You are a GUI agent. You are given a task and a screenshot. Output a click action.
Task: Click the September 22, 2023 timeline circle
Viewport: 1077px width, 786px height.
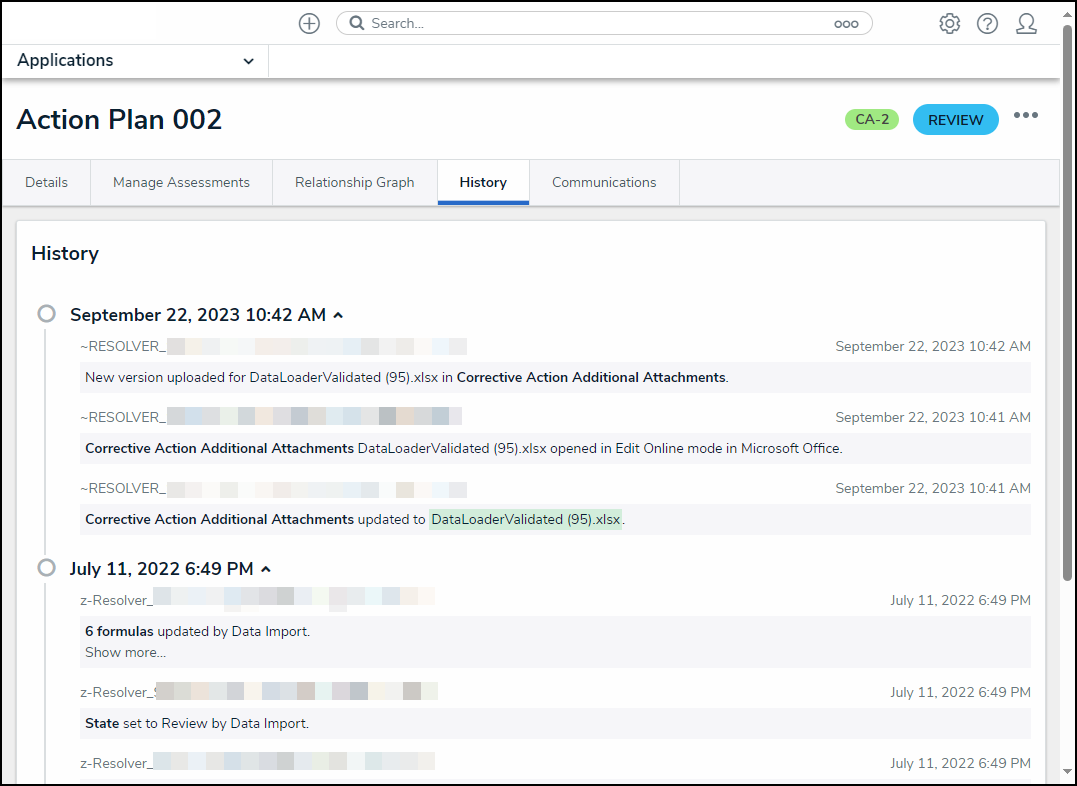(46, 314)
